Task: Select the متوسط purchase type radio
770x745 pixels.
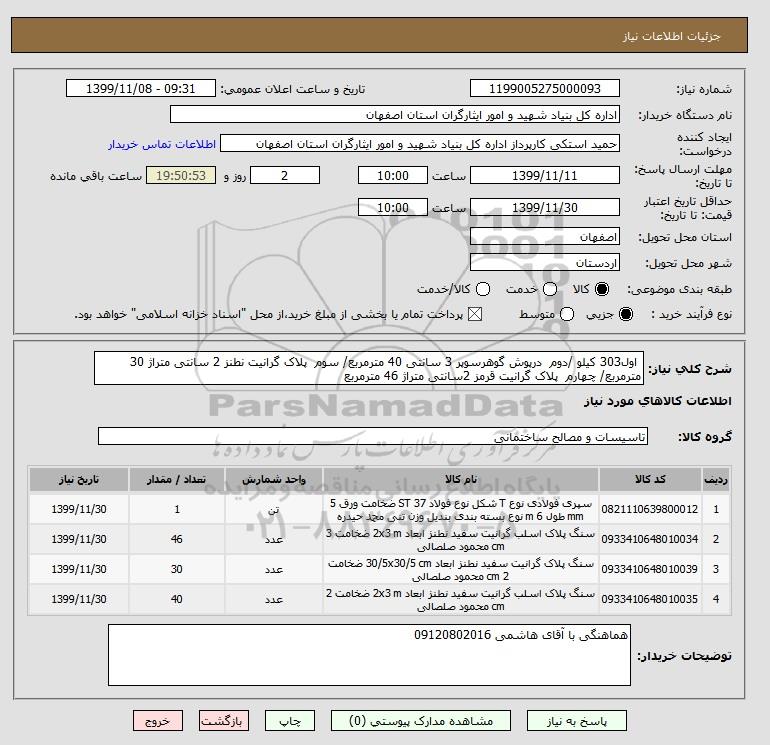Action: (567, 314)
